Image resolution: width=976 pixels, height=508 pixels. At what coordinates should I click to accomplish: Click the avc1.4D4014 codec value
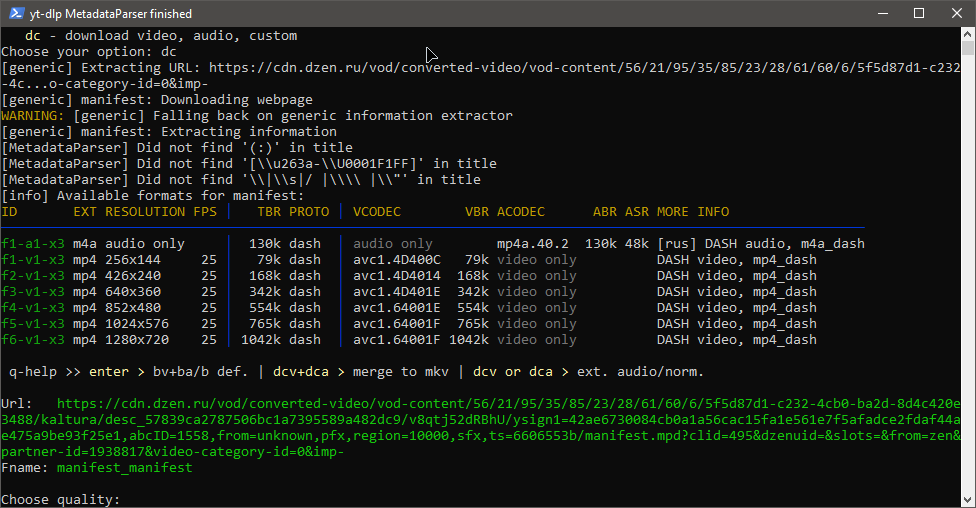click(x=397, y=276)
